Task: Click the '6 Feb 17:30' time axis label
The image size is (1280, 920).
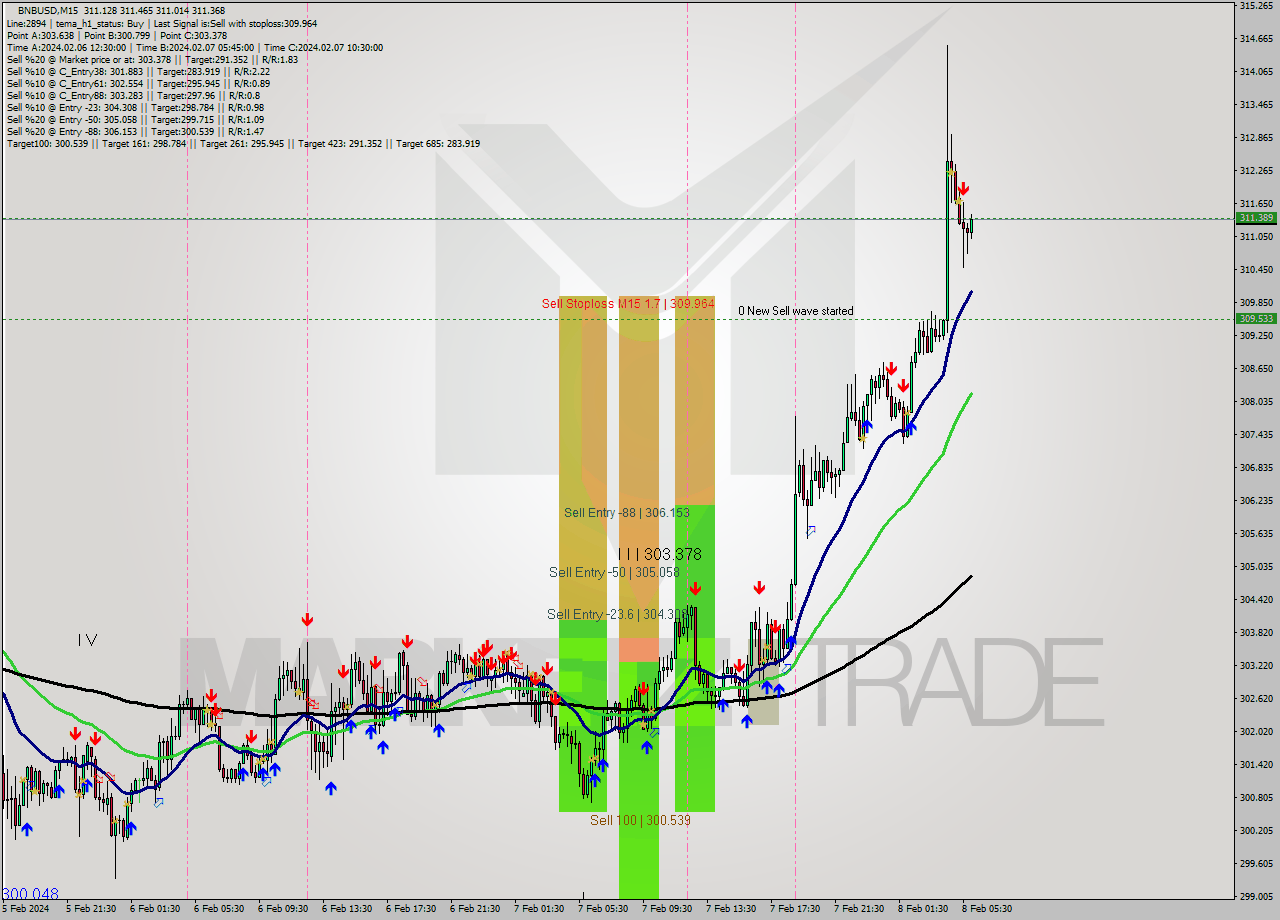Action: point(411,909)
